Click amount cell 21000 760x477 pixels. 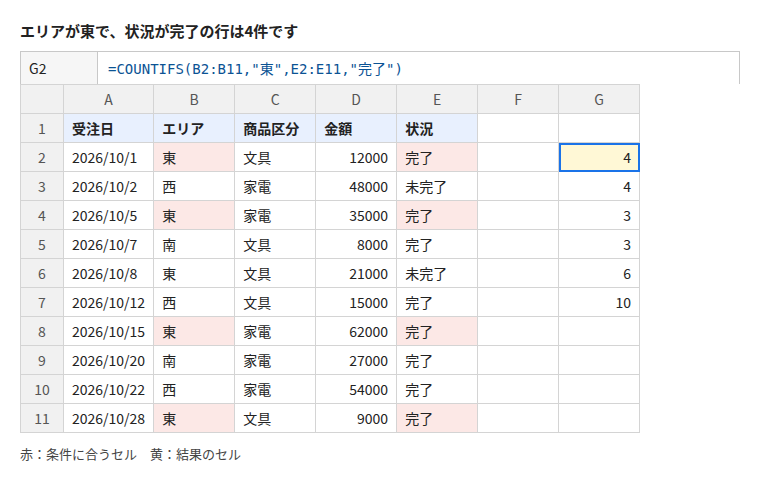[x=356, y=274]
